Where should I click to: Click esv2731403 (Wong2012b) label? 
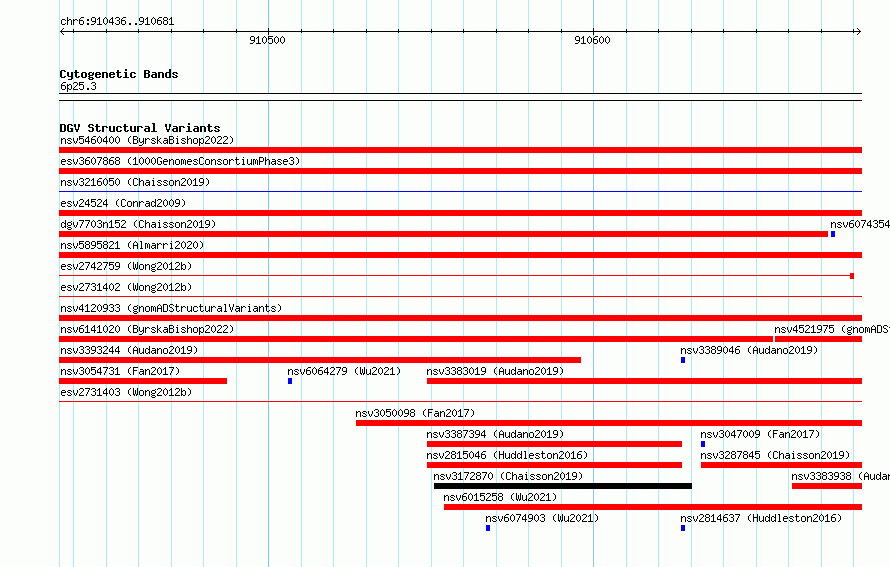coord(126,392)
